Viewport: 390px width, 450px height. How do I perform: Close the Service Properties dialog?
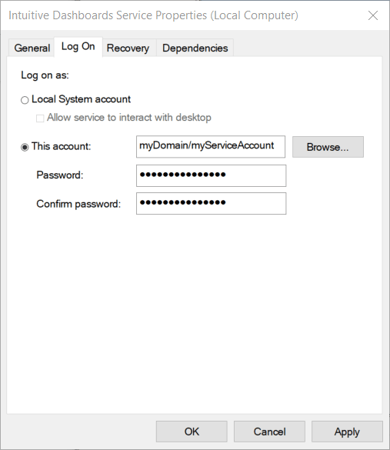(373, 15)
